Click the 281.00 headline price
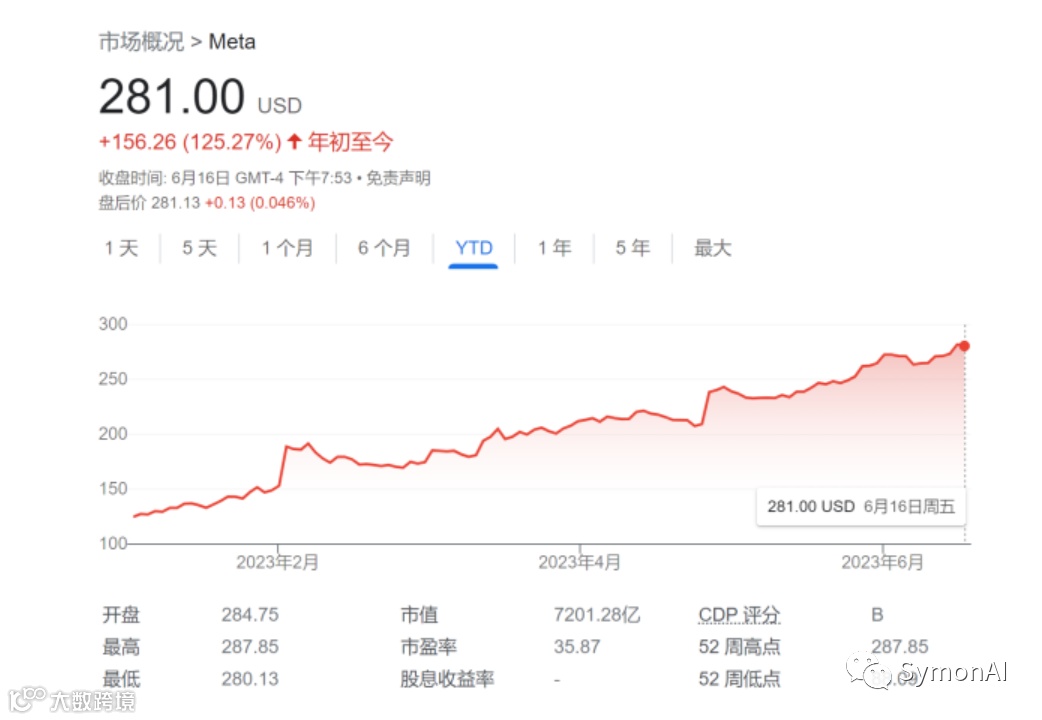 click(x=172, y=96)
